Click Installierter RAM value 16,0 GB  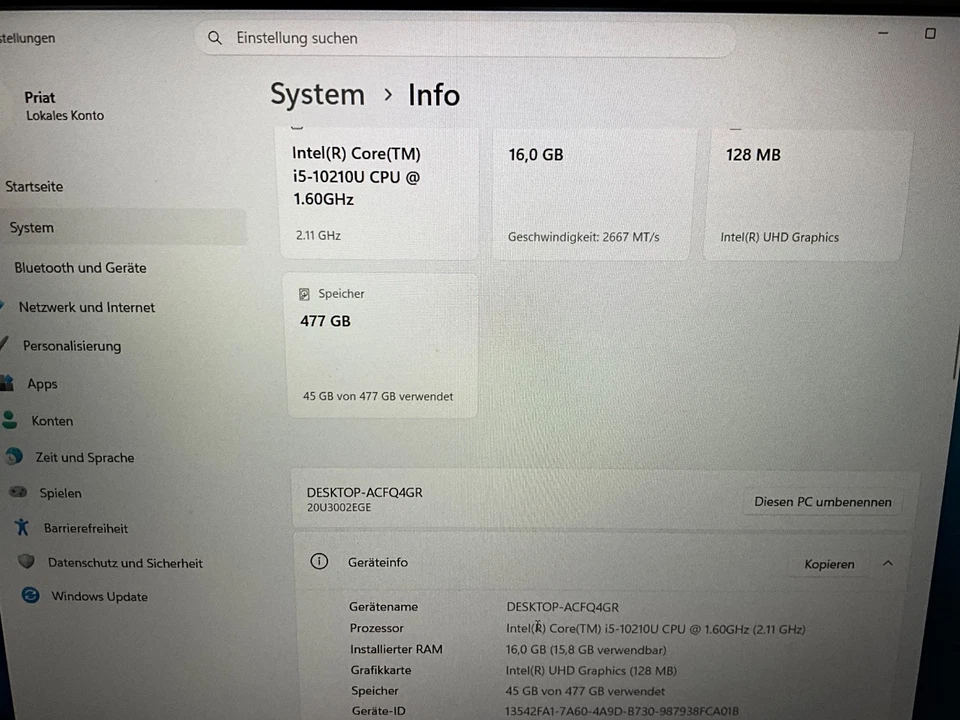[x=586, y=650]
